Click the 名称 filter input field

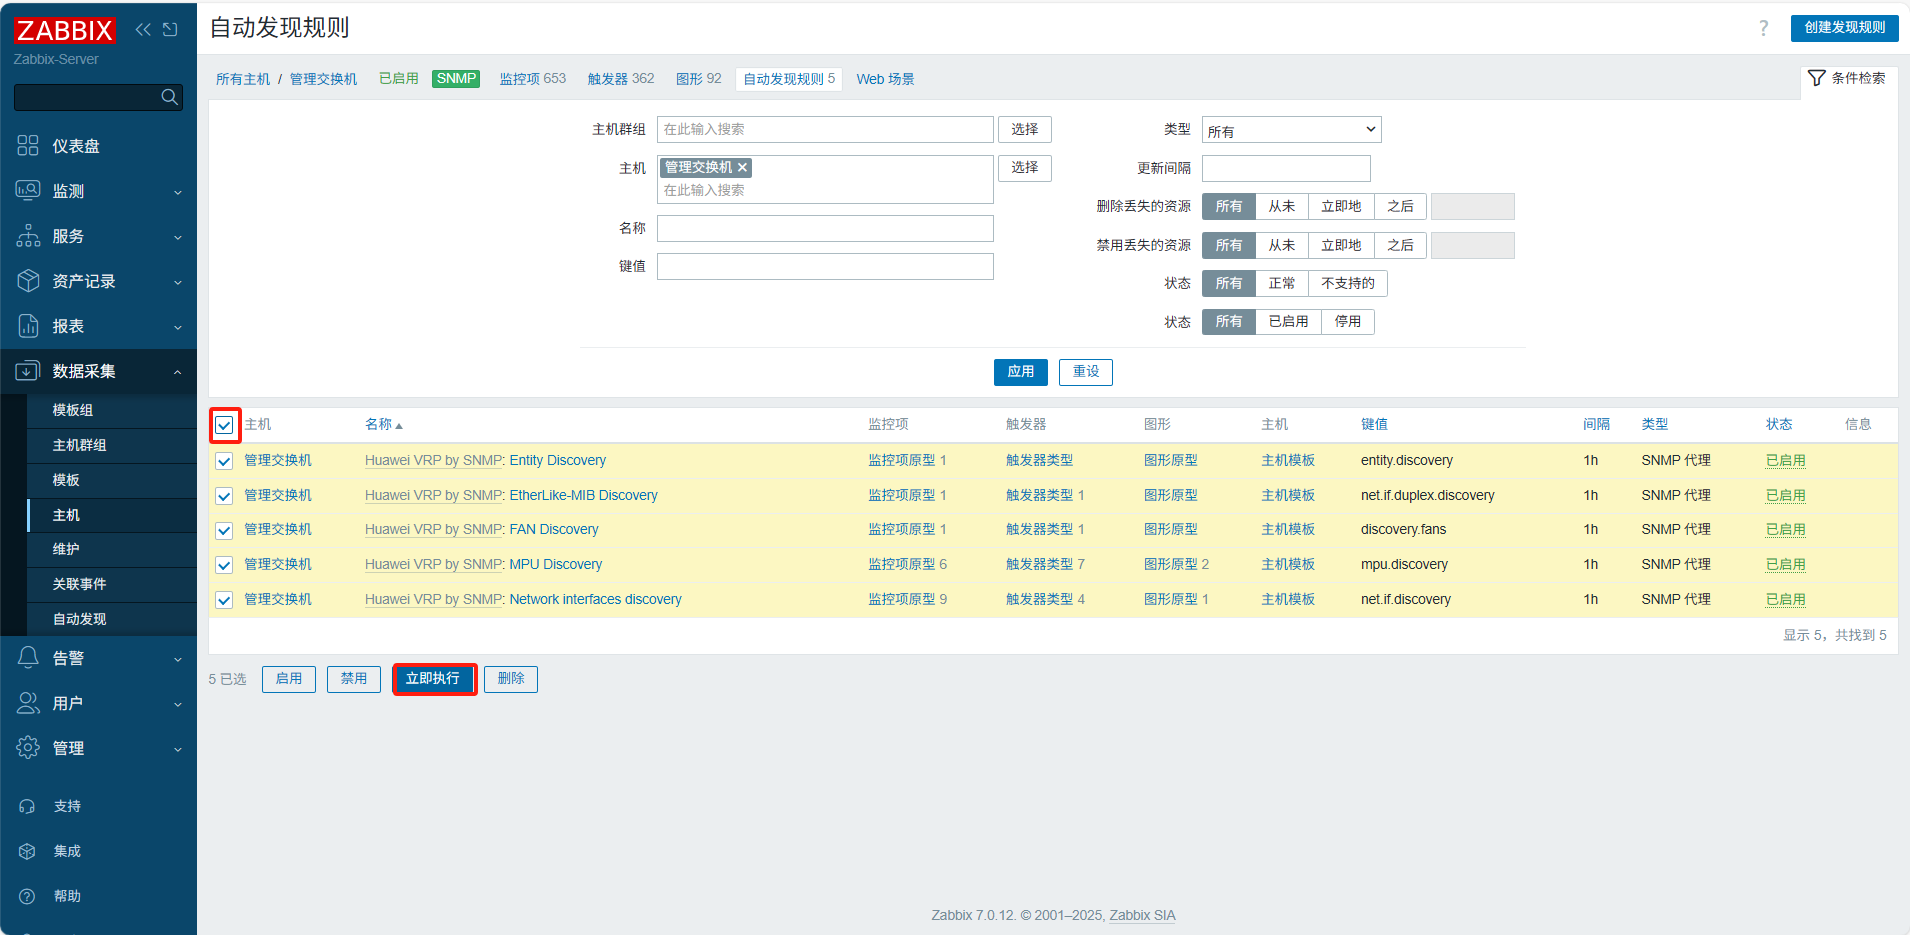(825, 229)
